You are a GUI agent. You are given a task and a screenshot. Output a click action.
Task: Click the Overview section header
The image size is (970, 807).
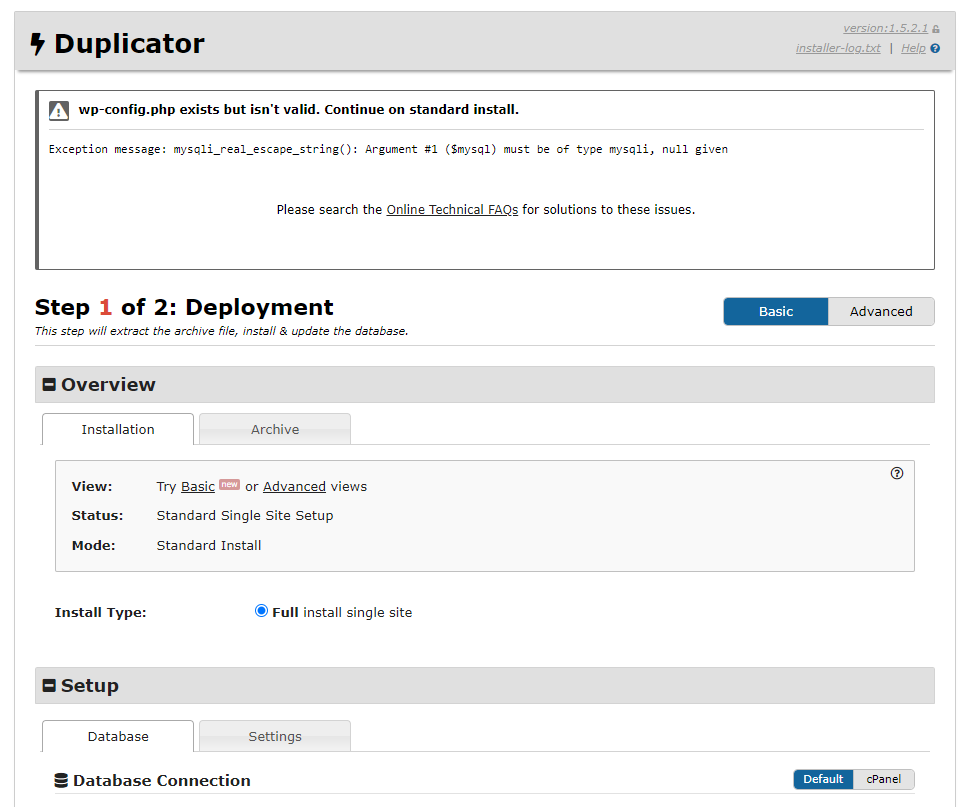click(484, 385)
